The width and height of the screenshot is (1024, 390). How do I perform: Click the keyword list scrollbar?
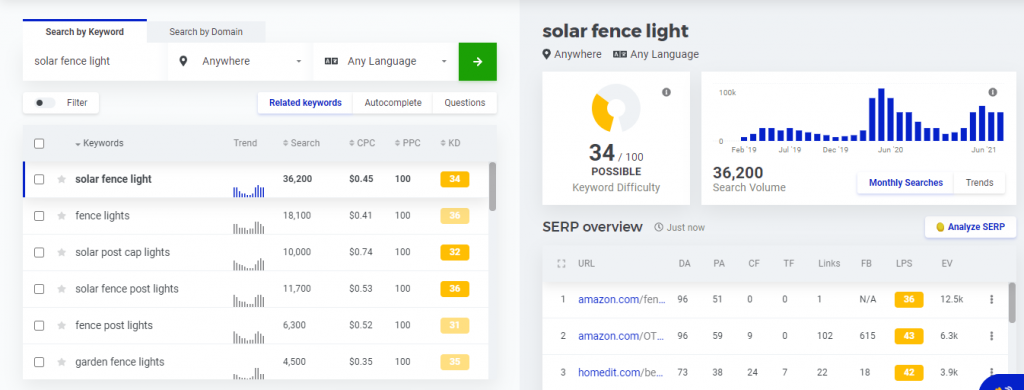tap(492, 186)
